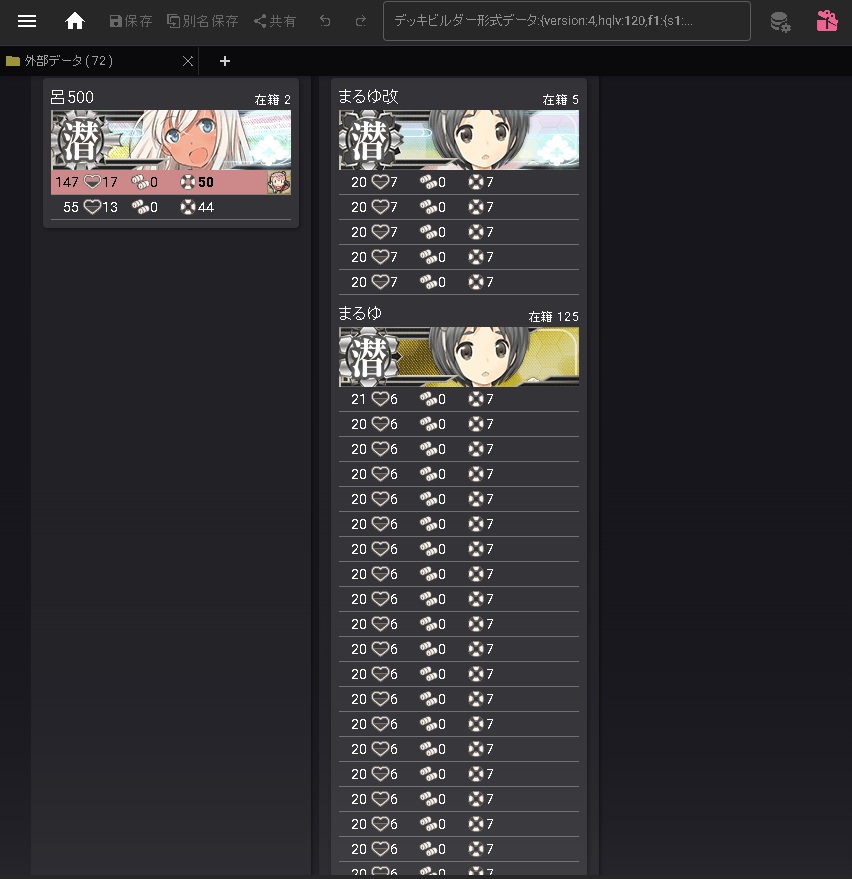Select the 呂500 ship banner
Screen dimensions: 852x879
[x=171, y=140]
